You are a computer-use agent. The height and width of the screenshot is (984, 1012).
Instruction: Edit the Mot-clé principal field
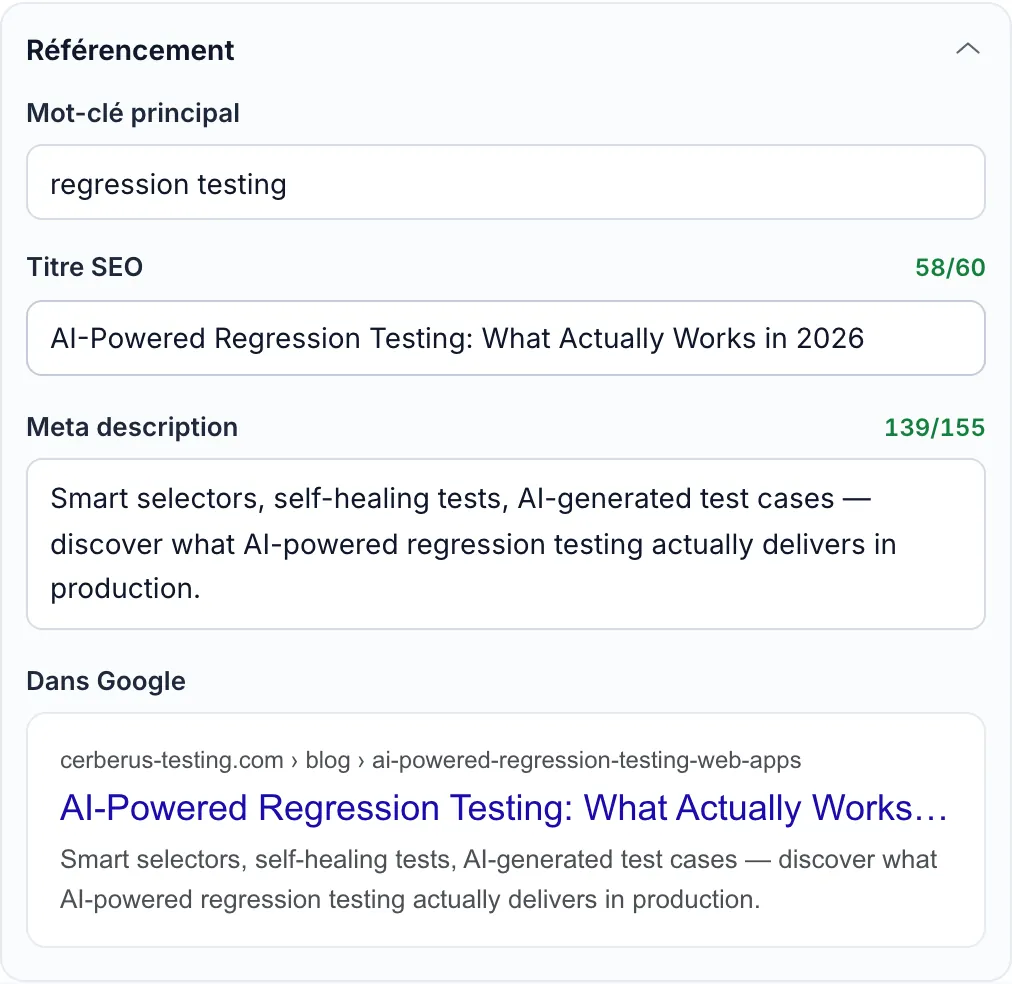pos(505,182)
